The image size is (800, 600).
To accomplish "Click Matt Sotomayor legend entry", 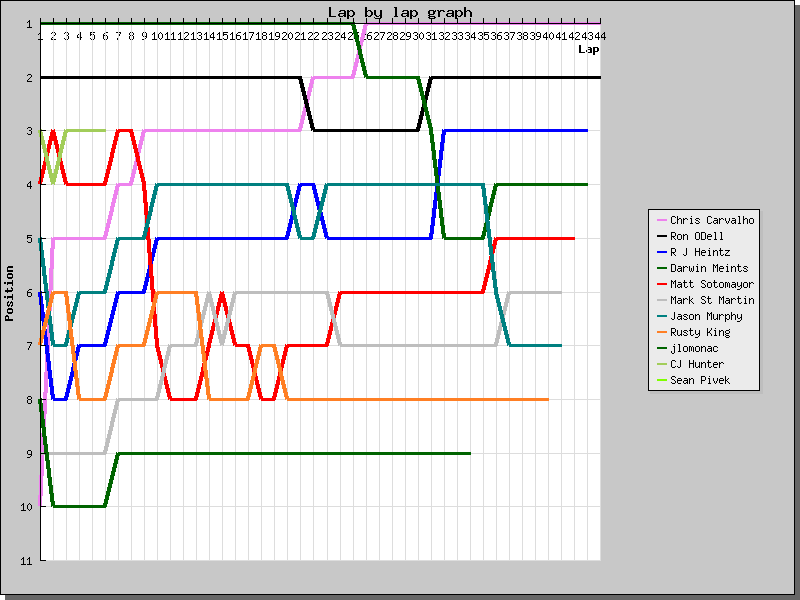I will (712, 284).
